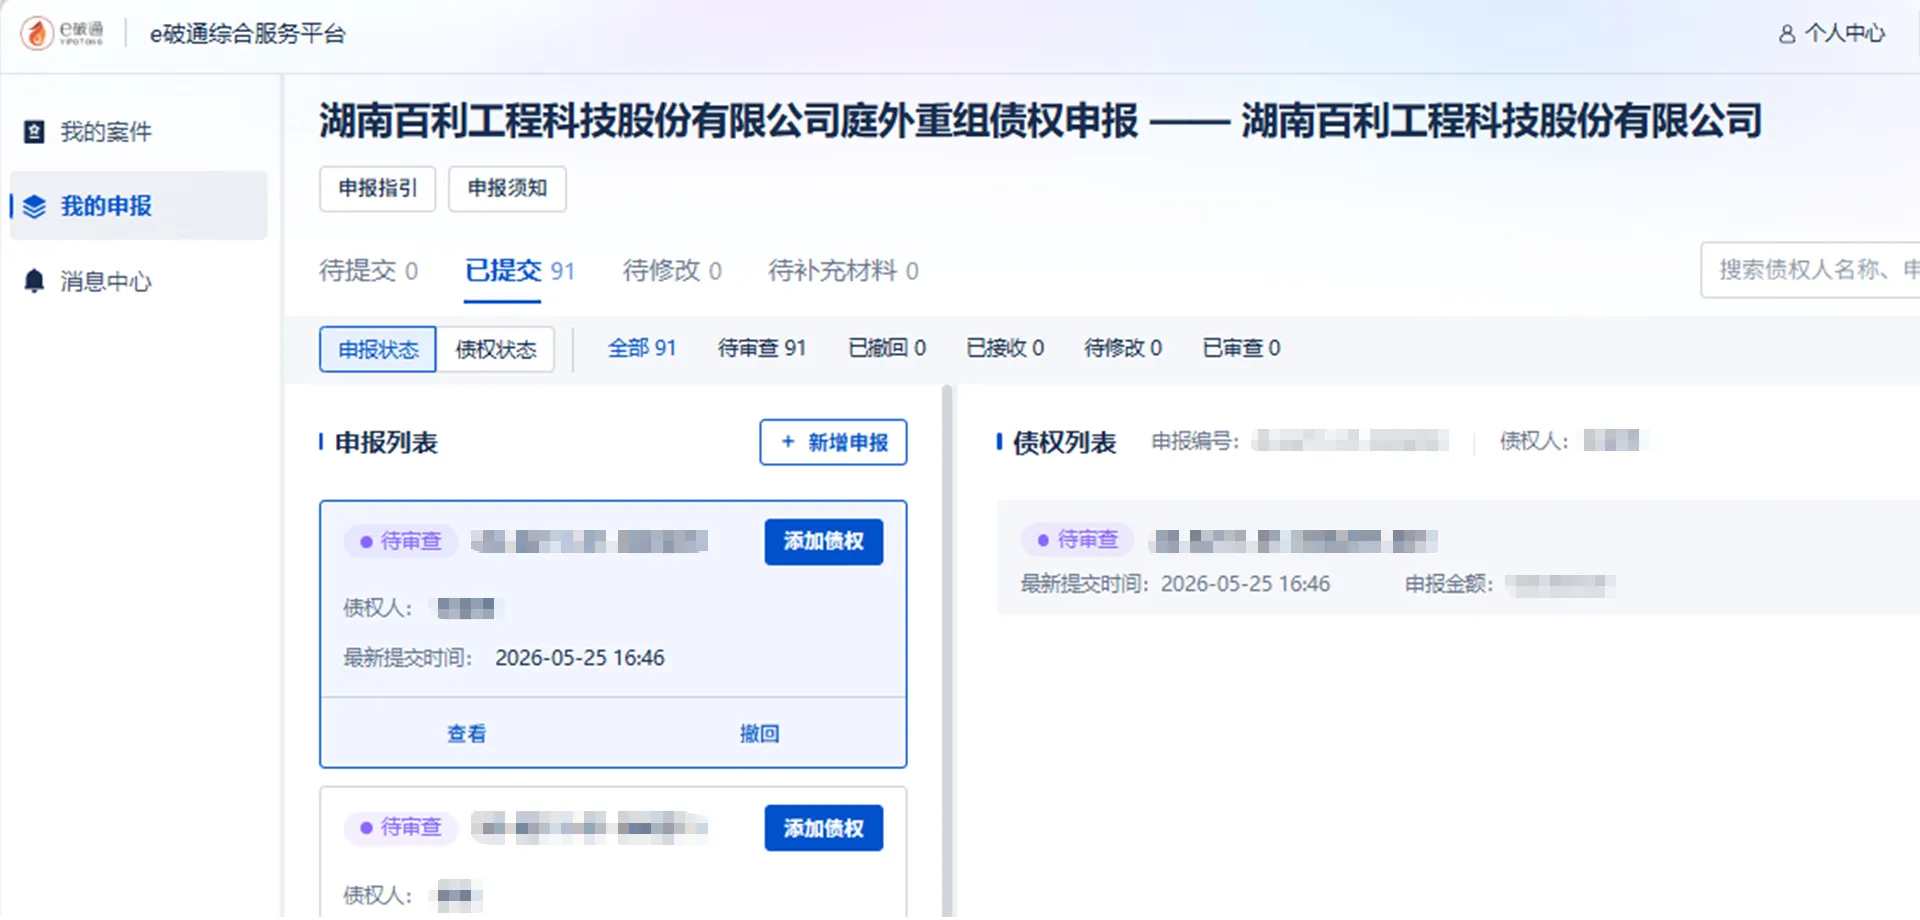Screen dimensions: 1920x920
Task: Click e破通综合服务平台 title
Action: point(248,34)
